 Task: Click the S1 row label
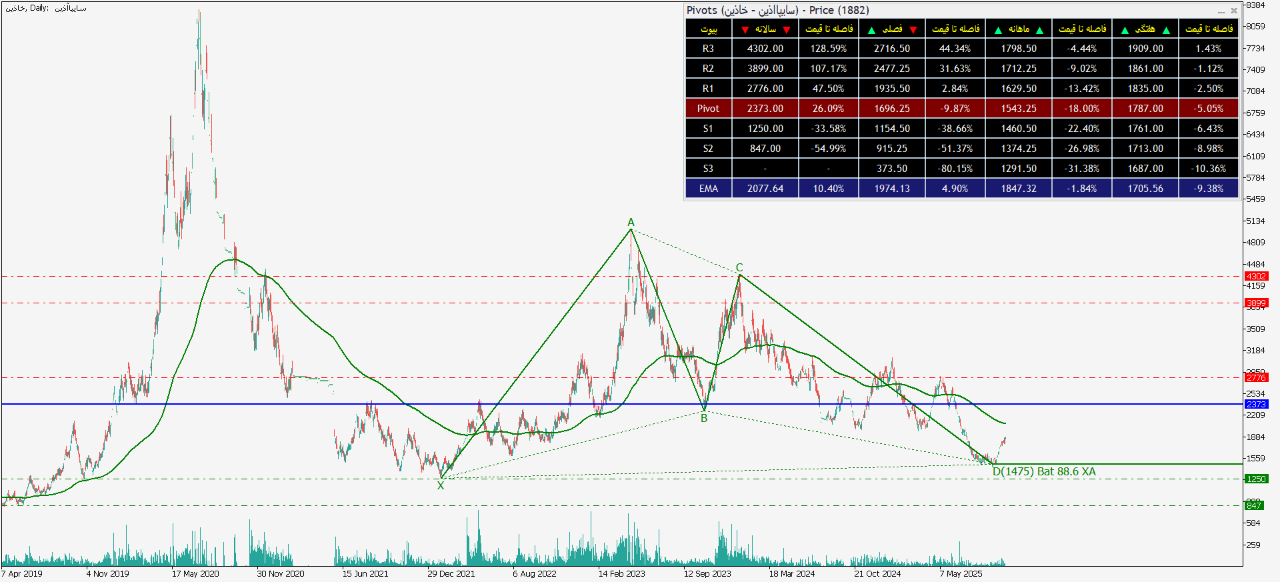coord(708,128)
